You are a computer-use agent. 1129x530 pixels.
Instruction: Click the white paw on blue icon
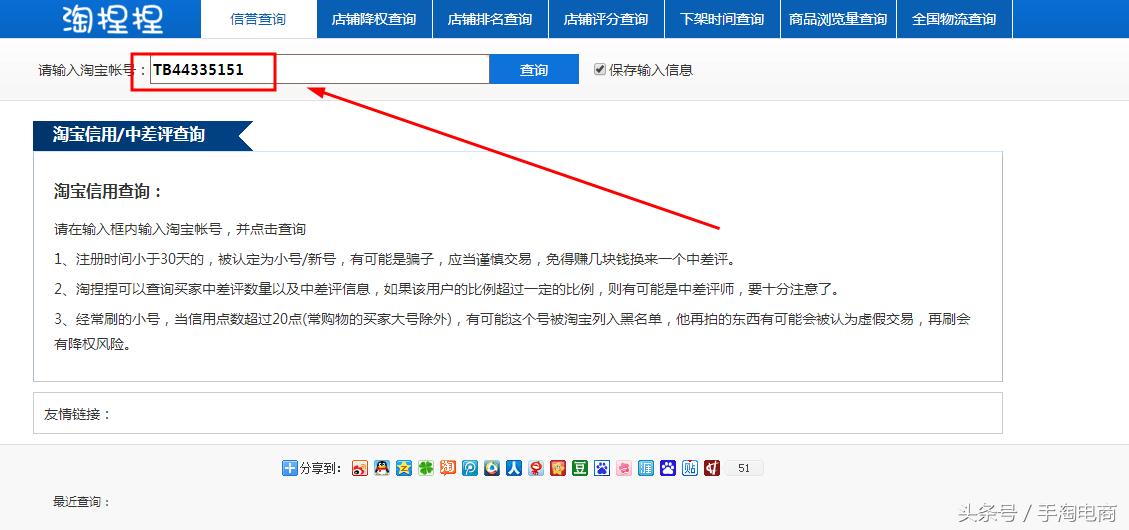tap(668, 468)
